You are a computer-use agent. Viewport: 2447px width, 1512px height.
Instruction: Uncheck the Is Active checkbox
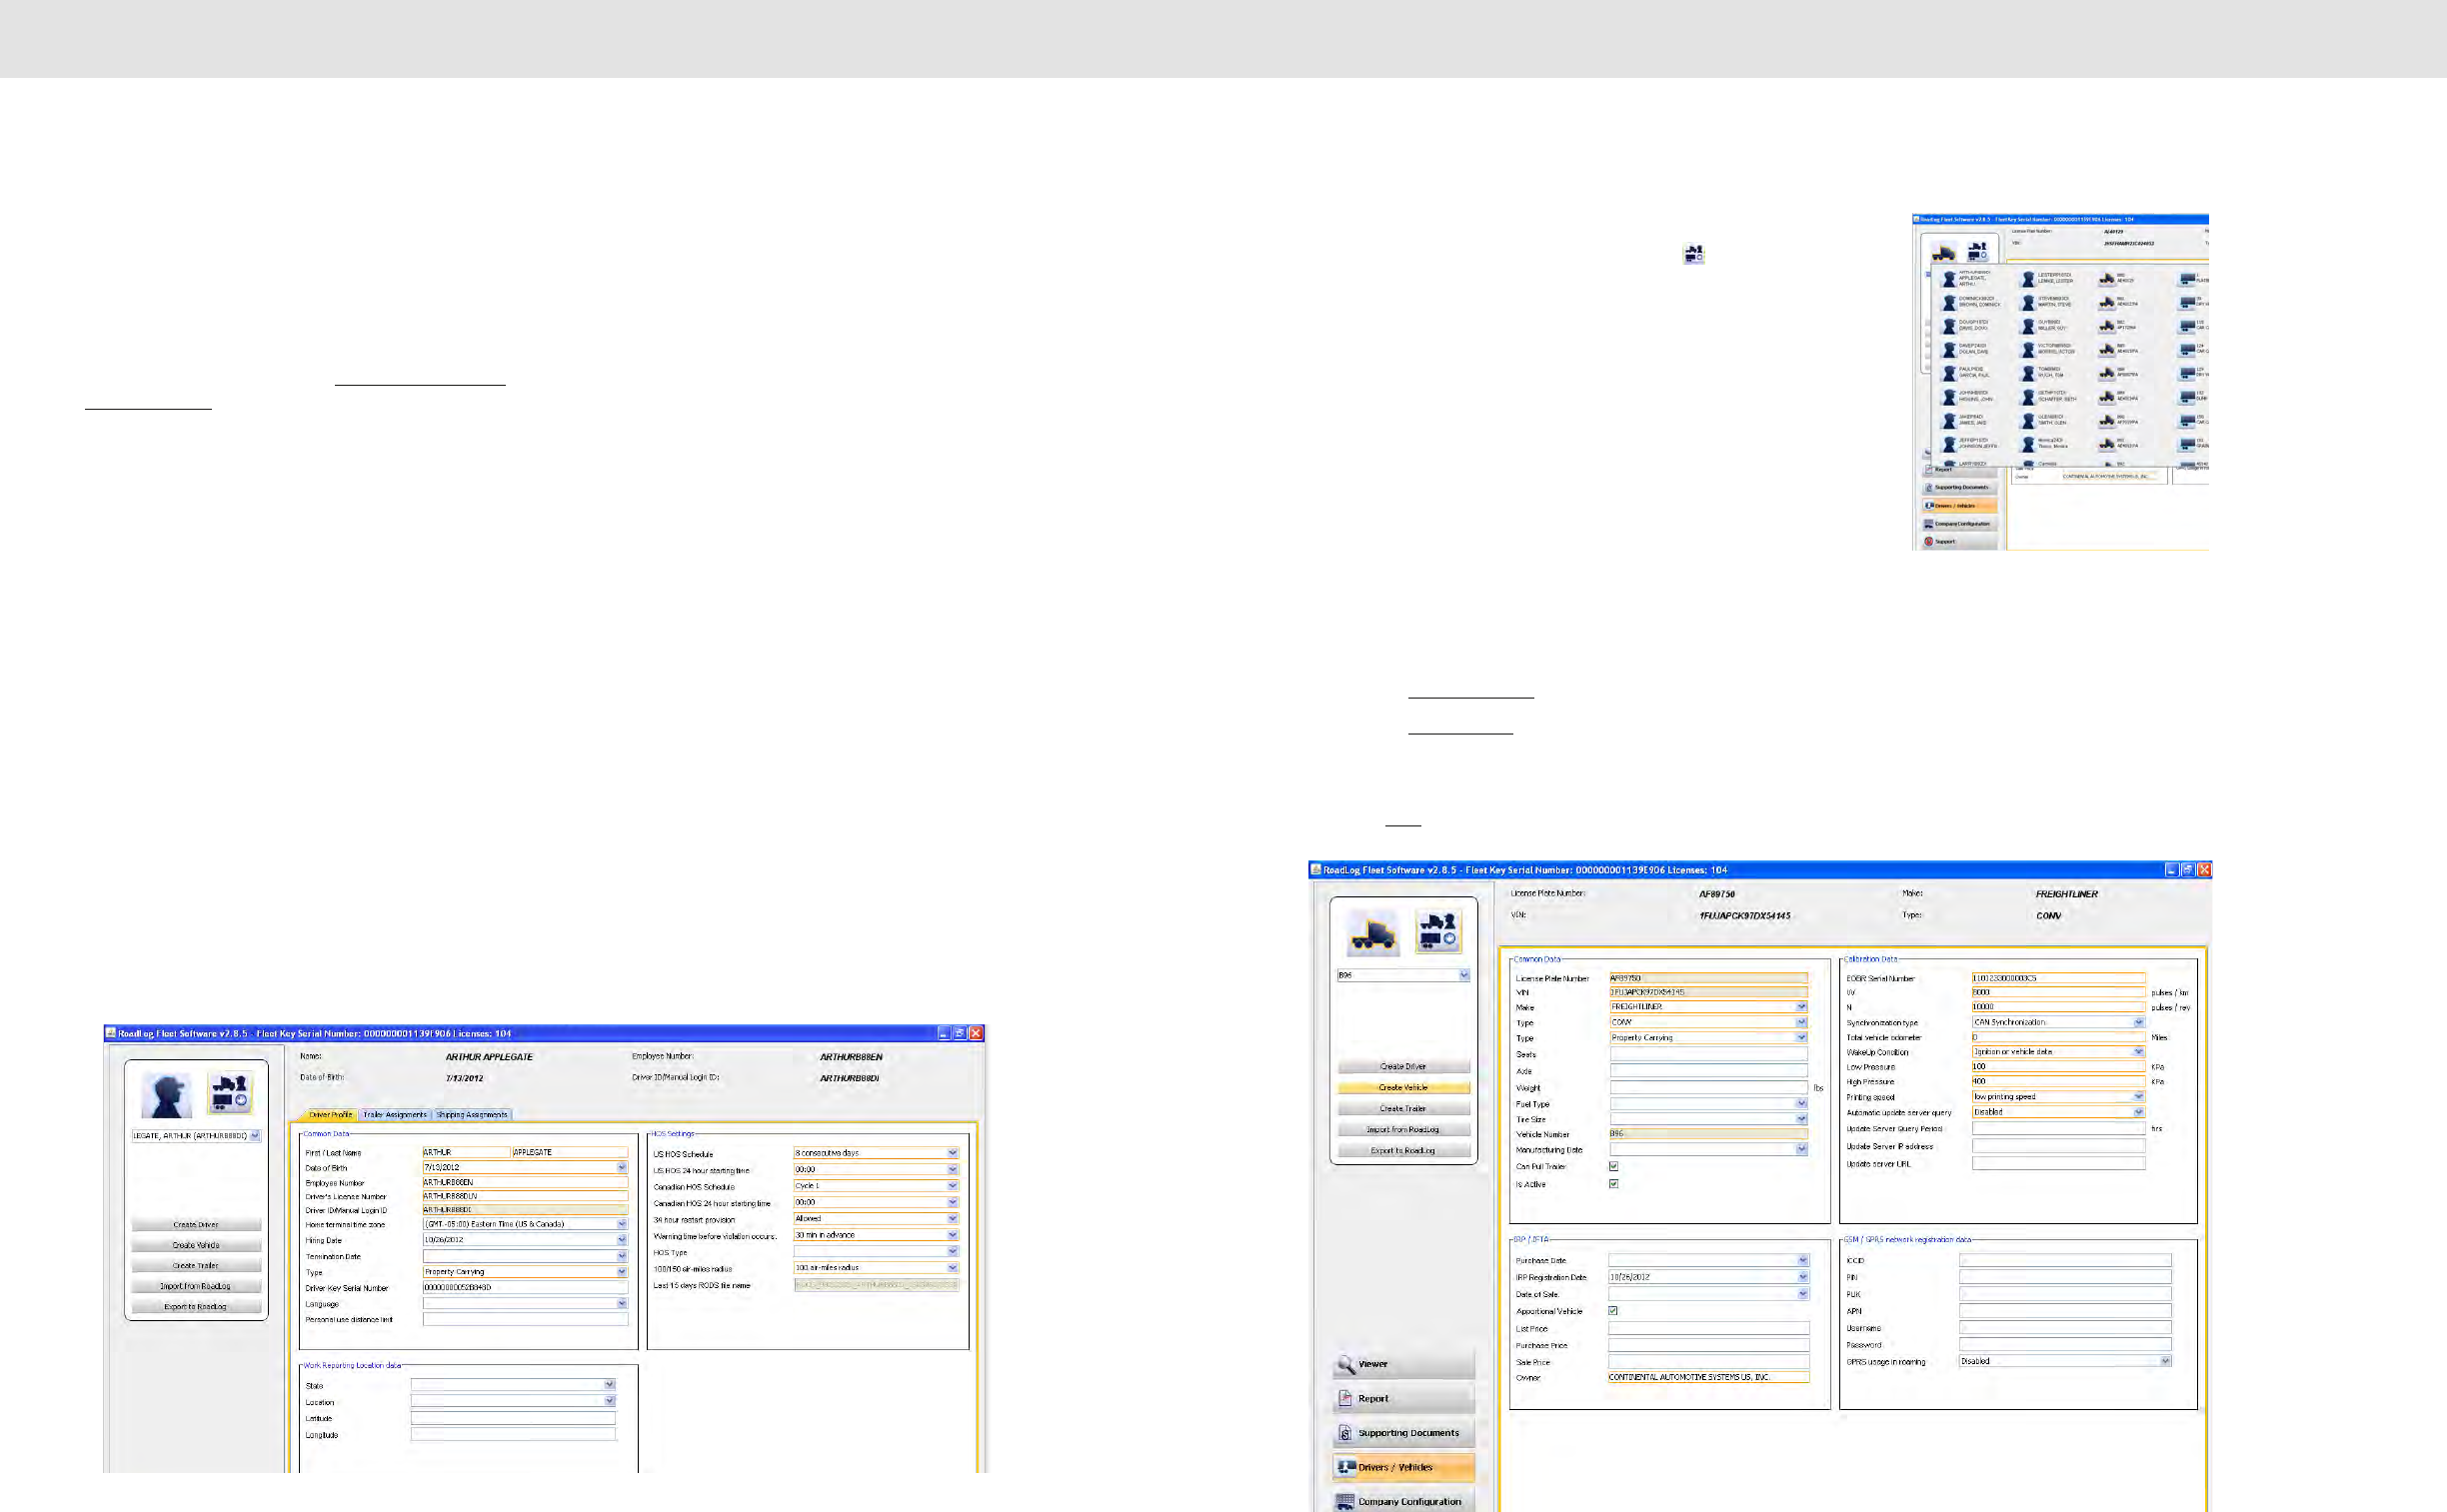1613,1184
